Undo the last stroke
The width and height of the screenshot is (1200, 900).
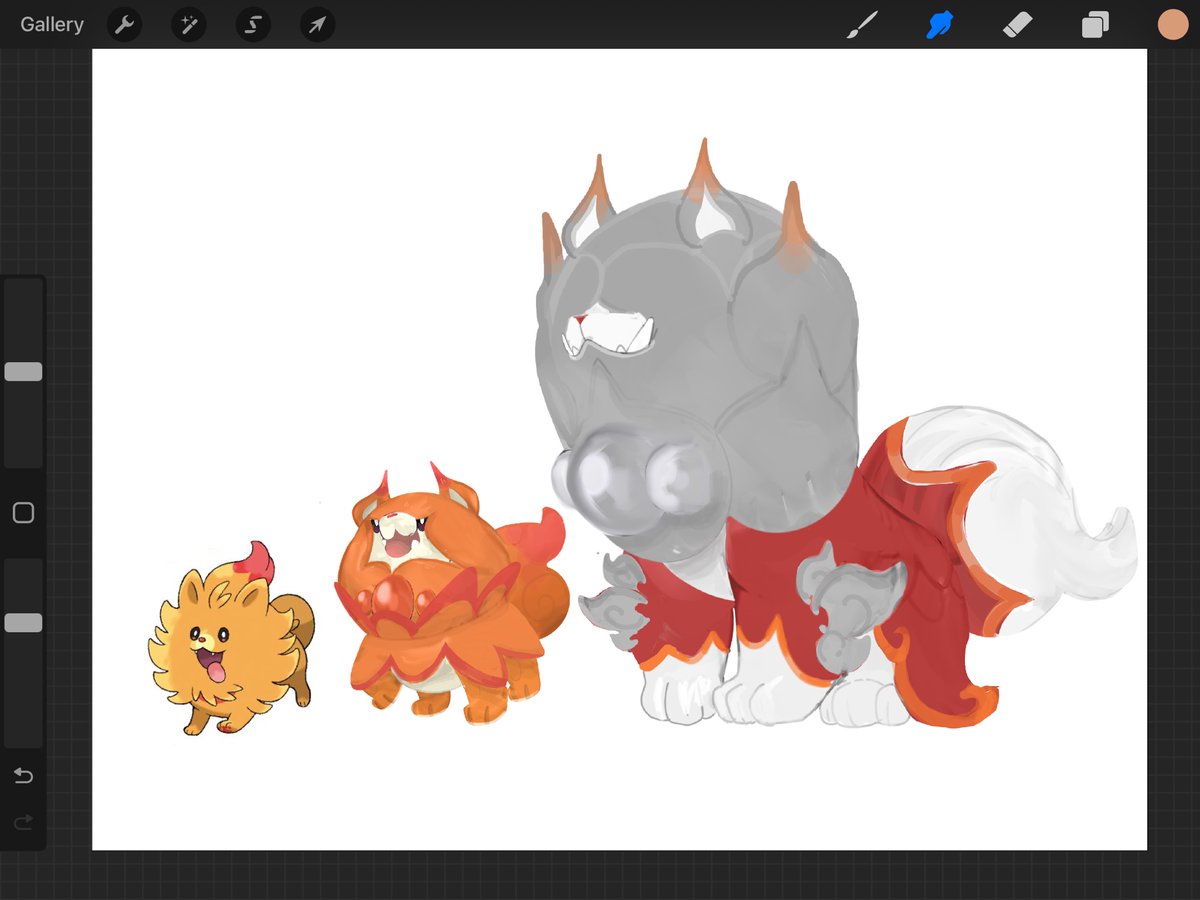click(x=23, y=776)
